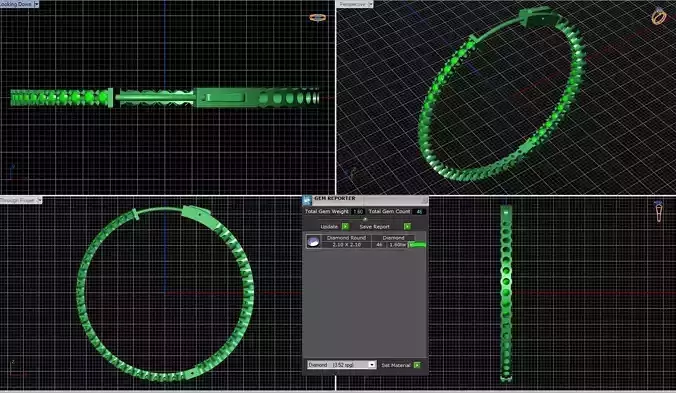676x393 pixels.
Task: Click the Gem Reporter title bar
Action: click(x=366, y=200)
